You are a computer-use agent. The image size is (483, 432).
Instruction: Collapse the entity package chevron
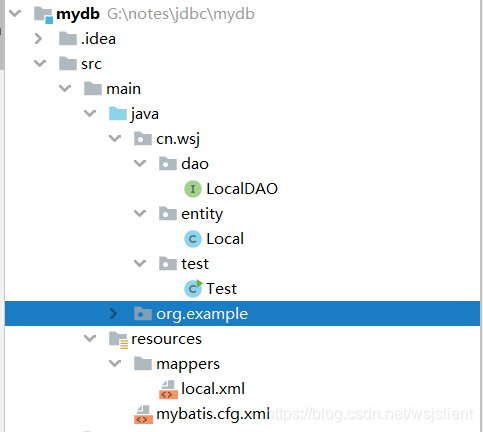point(140,214)
